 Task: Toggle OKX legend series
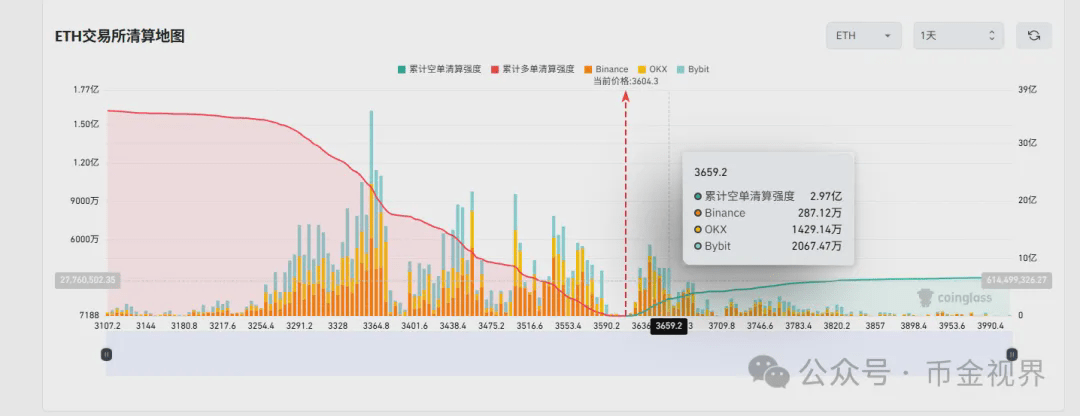pyautogui.click(x=653, y=70)
